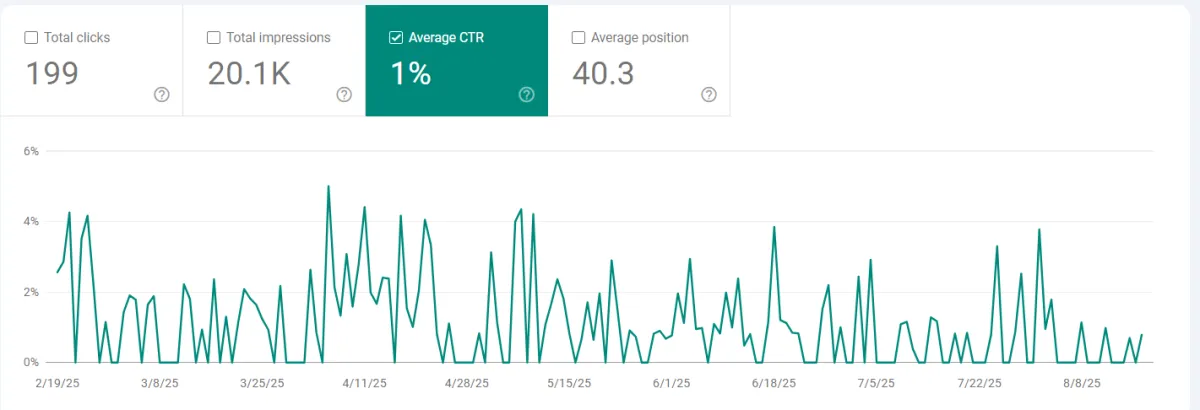Select the 1% average CTR value
Image resolution: width=1200 pixels, height=410 pixels.
pyautogui.click(x=411, y=74)
